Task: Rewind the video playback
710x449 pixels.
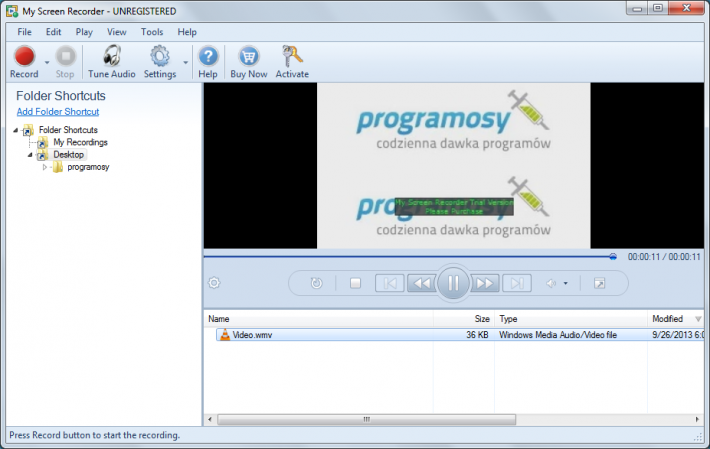Action: click(x=422, y=283)
